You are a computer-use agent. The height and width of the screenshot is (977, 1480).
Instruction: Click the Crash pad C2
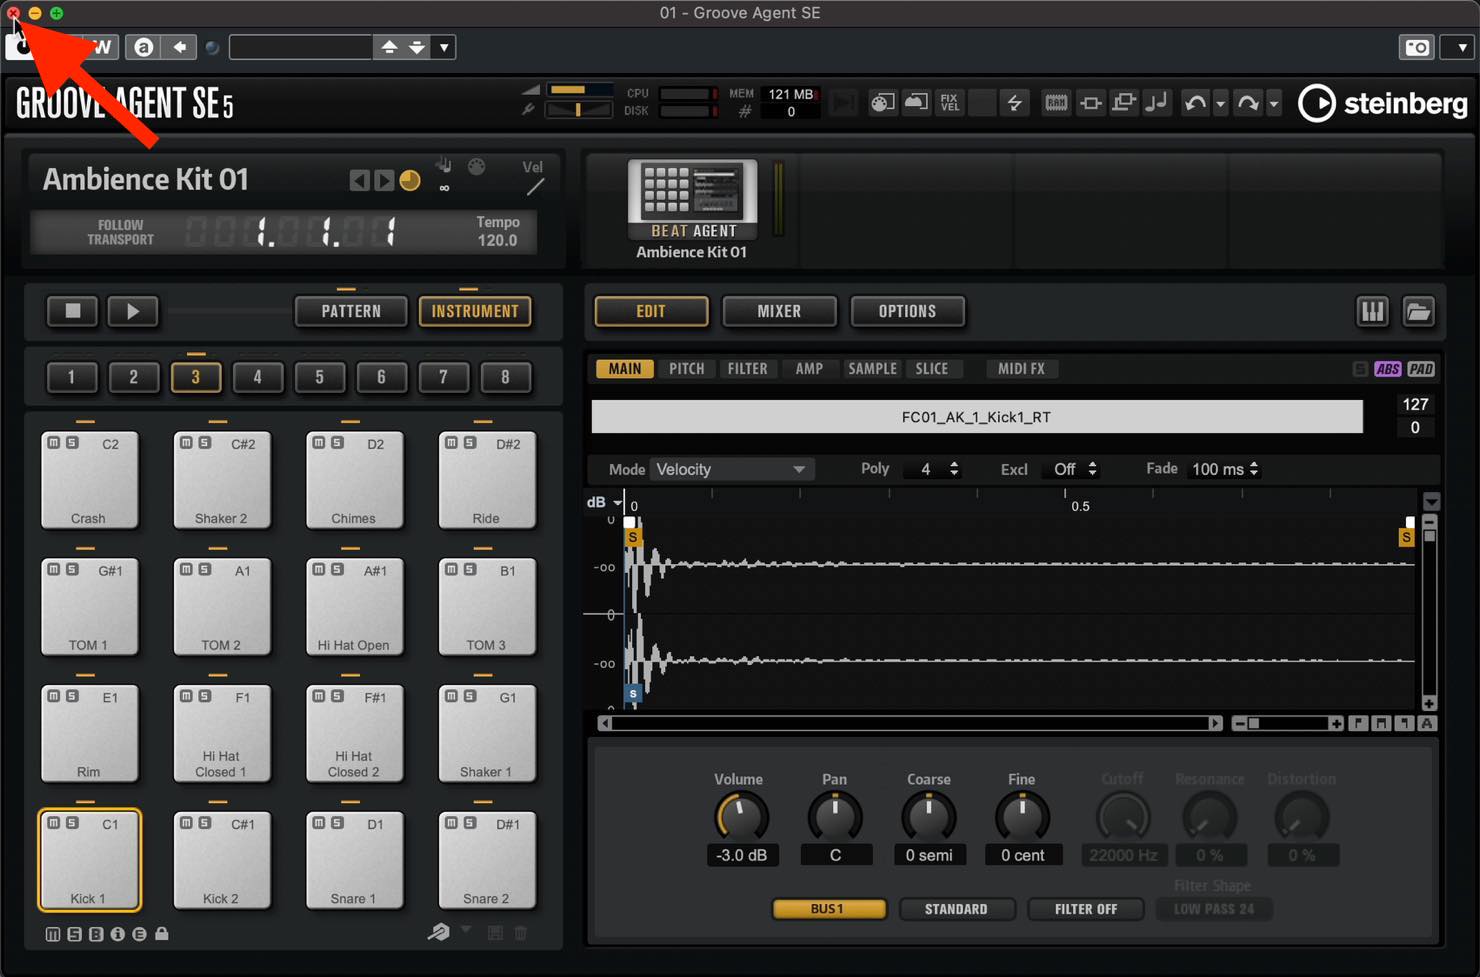[x=89, y=480]
